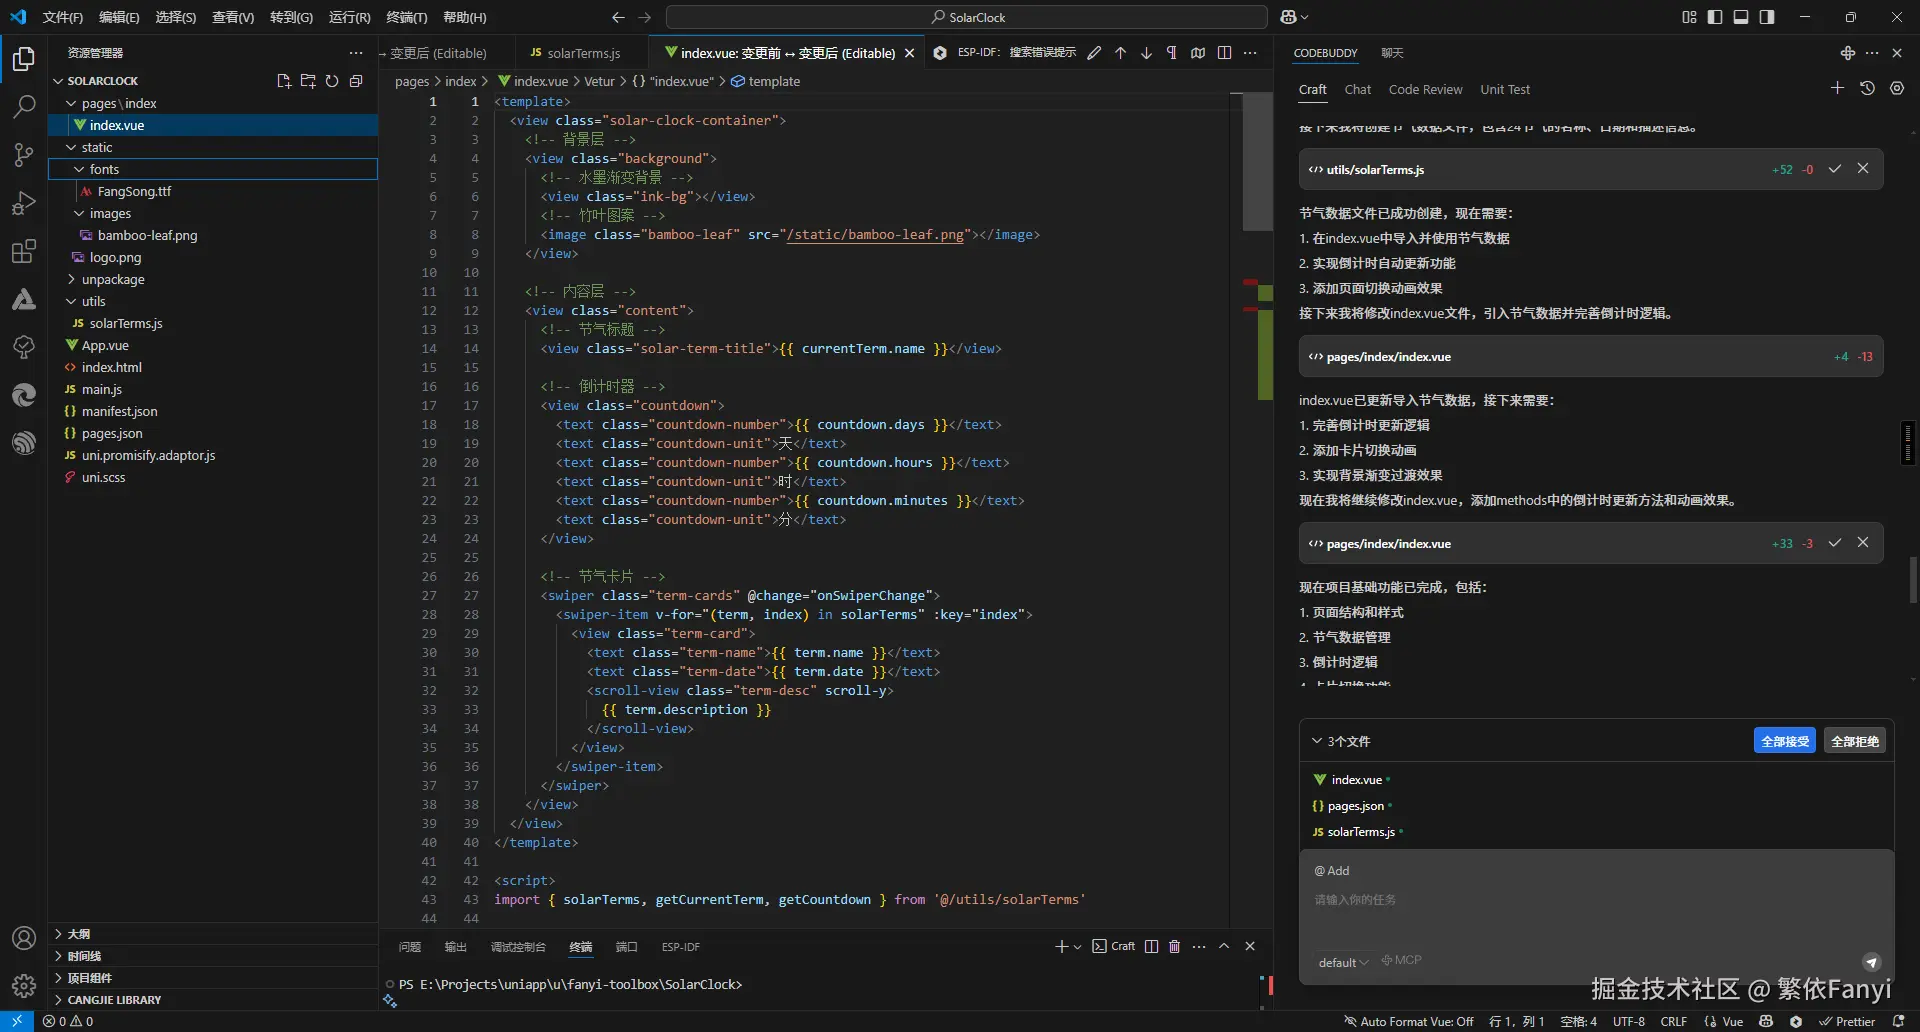The height and width of the screenshot is (1032, 1920).
Task: Kill terminal with trash icon
Action: (x=1175, y=946)
